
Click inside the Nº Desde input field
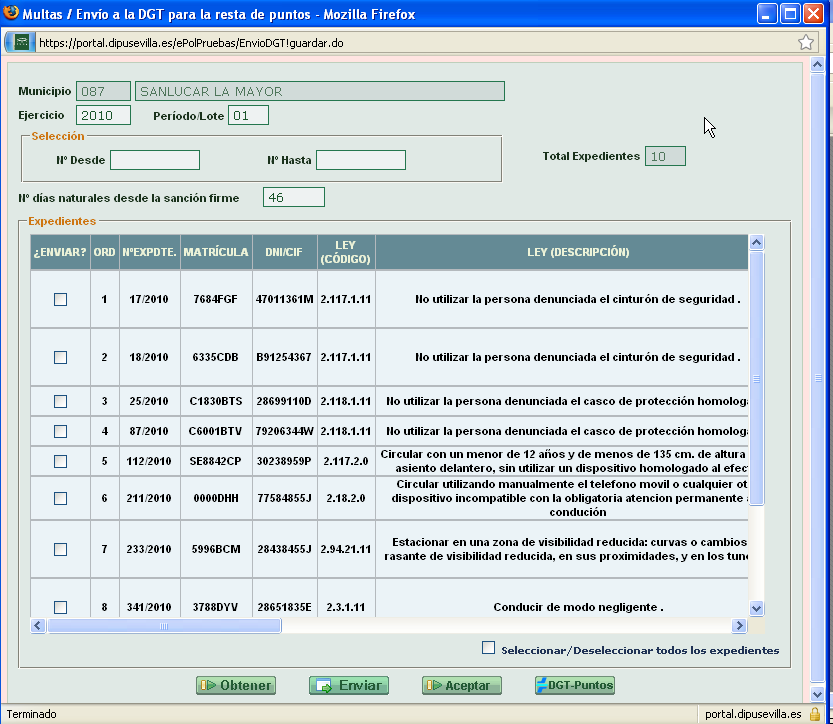click(154, 159)
